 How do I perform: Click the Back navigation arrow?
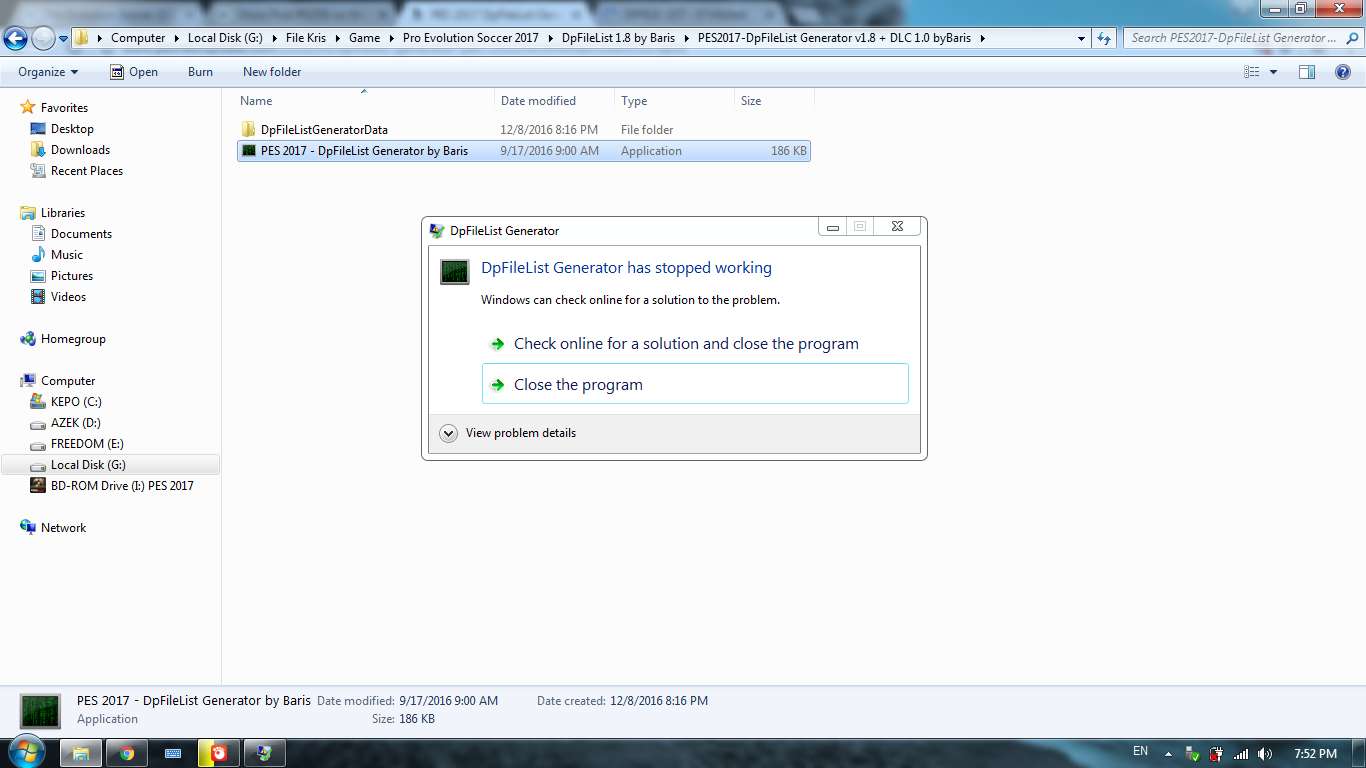[x=15, y=38]
